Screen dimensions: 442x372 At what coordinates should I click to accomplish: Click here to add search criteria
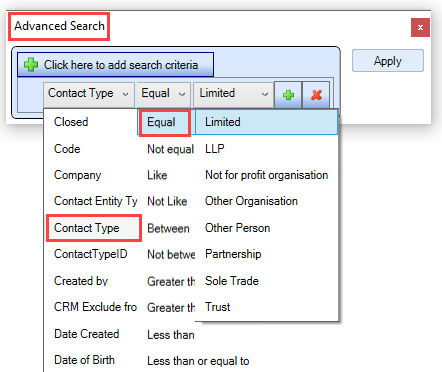[x=115, y=65]
